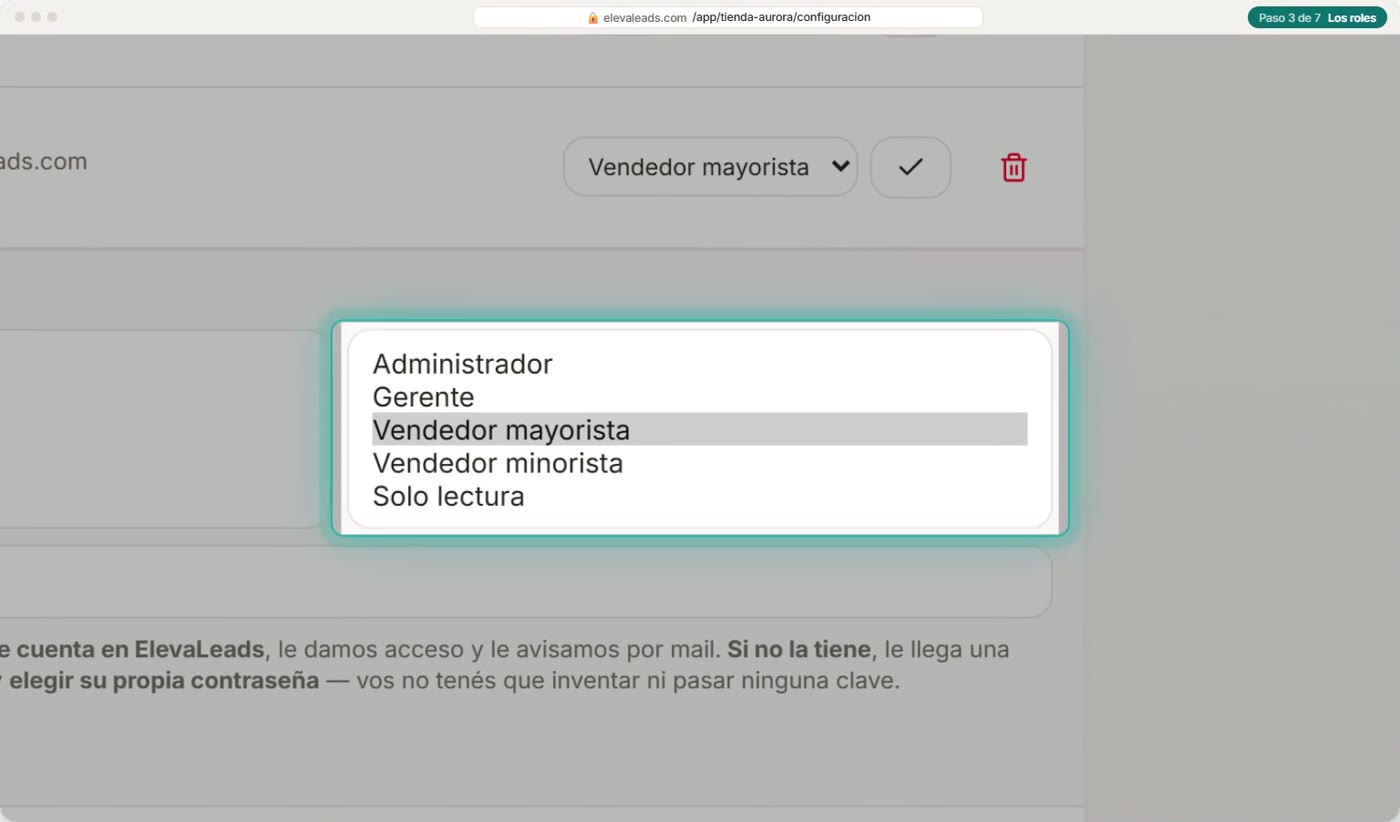Maximize the window using the third traffic-light dot
Screen dimensions: 1400x822
[x=52, y=17]
